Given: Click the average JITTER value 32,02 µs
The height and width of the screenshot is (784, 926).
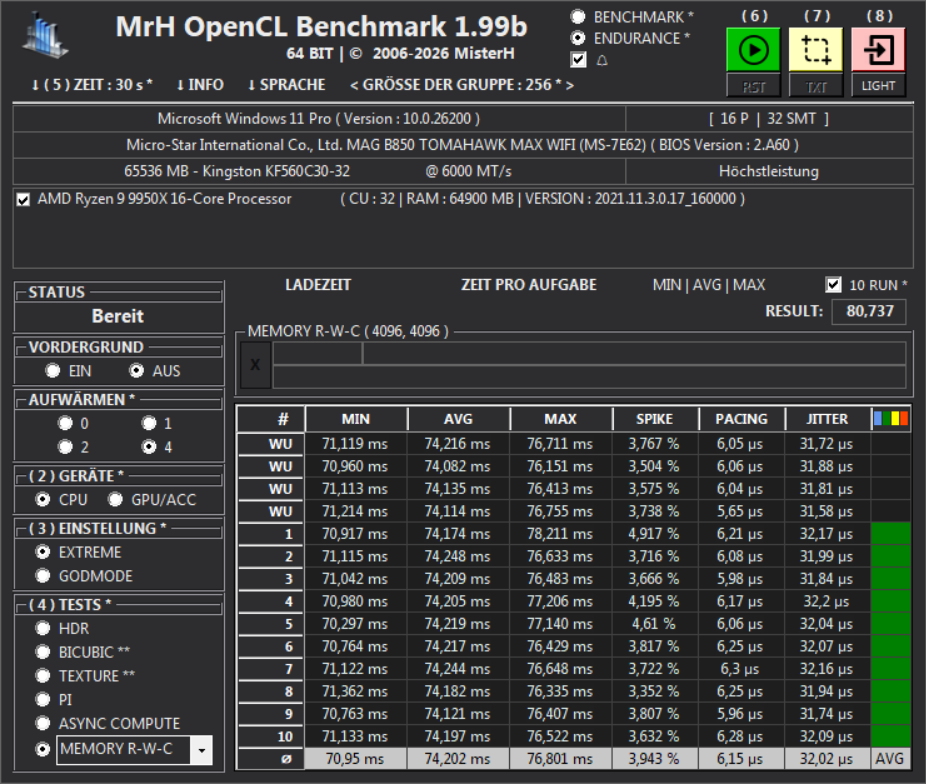Looking at the screenshot, I should tap(826, 759).
